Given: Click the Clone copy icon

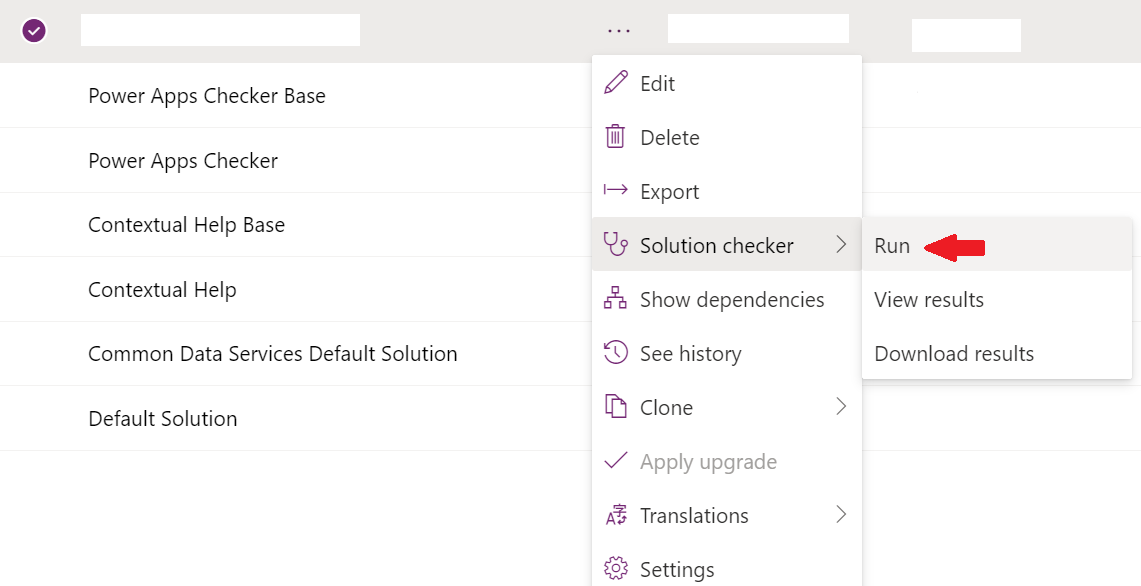Looking at the screenshot, I should [x=616, y=406].
